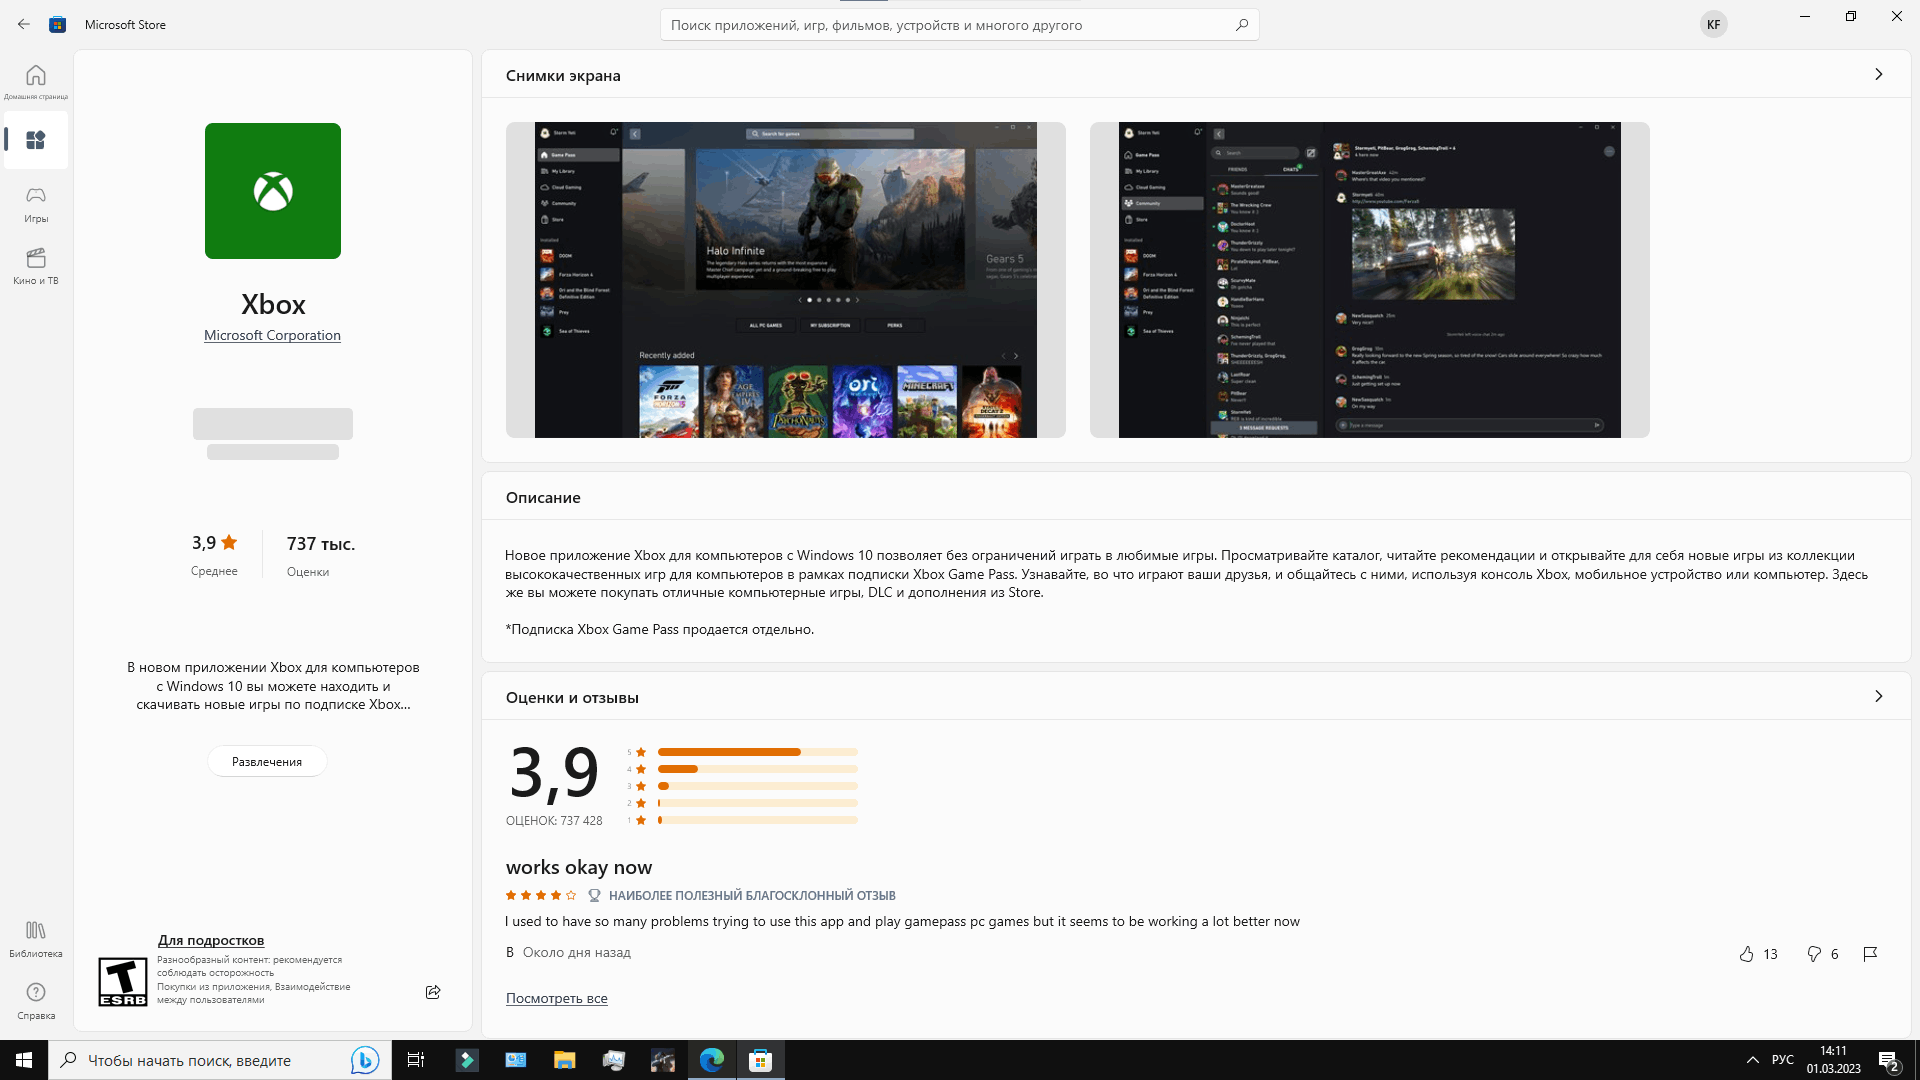The height and width of the screenshot is (1080, 1920).
Task: Open the Библиотека library section
Action: (36, 939)
